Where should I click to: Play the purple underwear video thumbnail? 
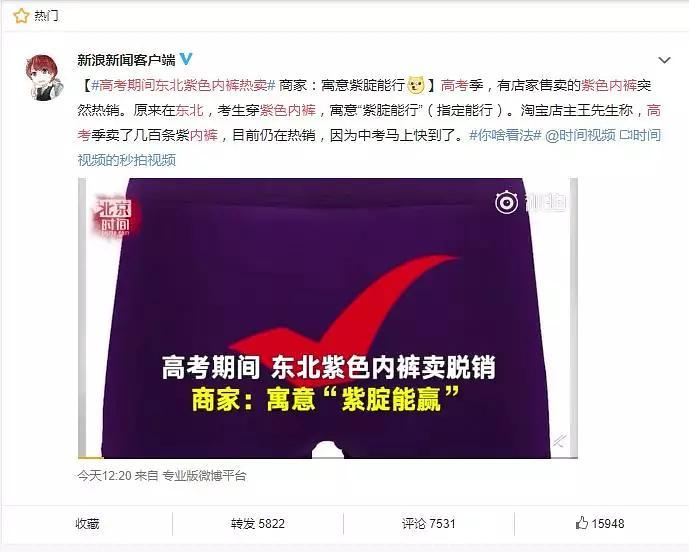click(x=328, y=318)
